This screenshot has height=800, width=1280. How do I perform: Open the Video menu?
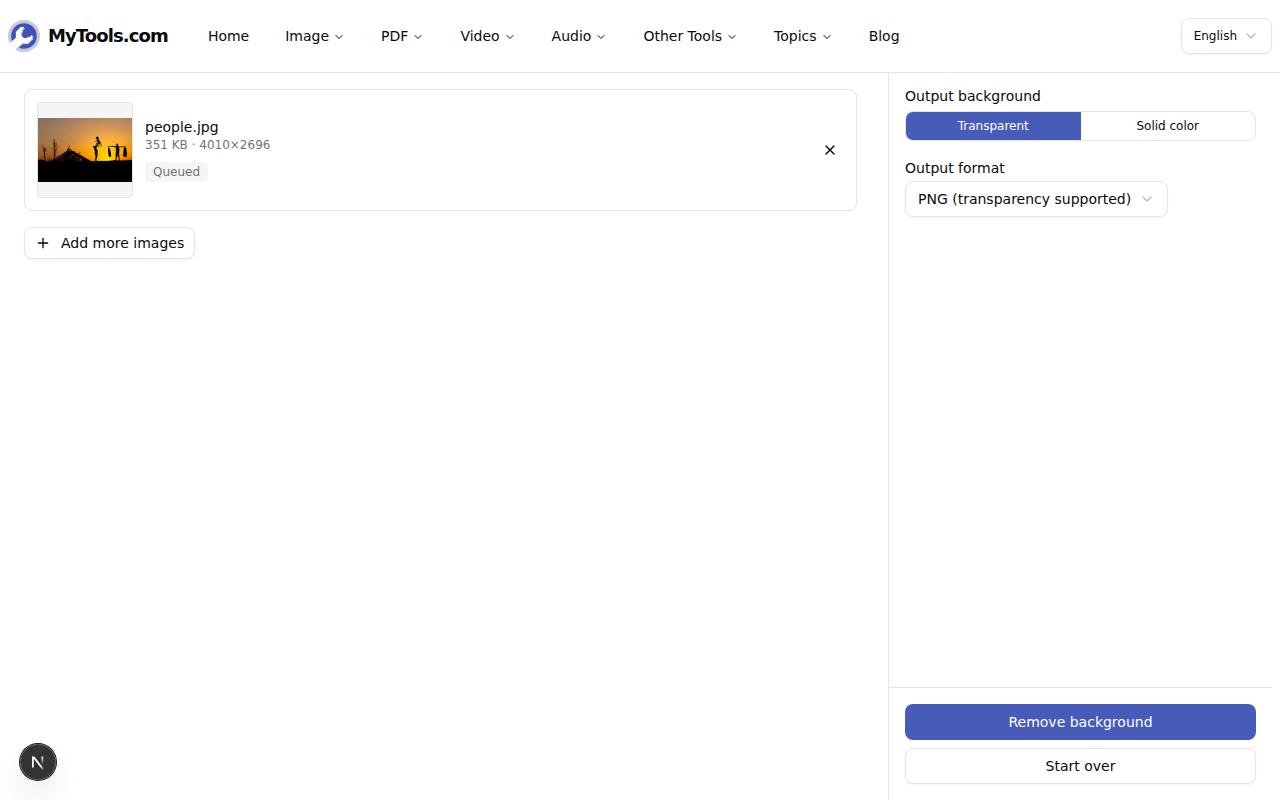click(x=487, y=36)
